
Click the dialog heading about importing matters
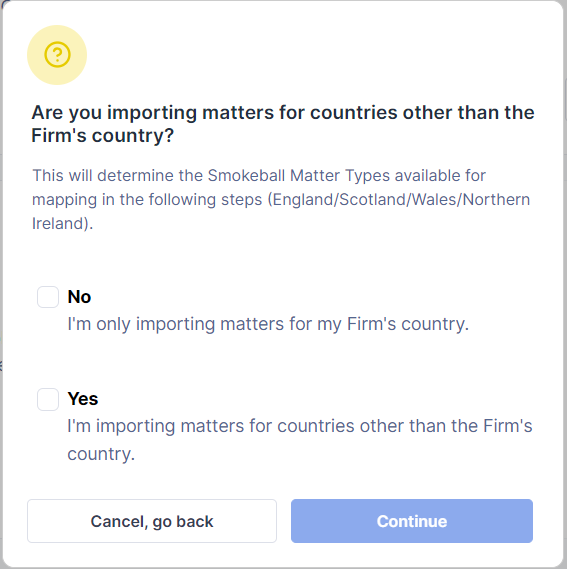(283, 124)
